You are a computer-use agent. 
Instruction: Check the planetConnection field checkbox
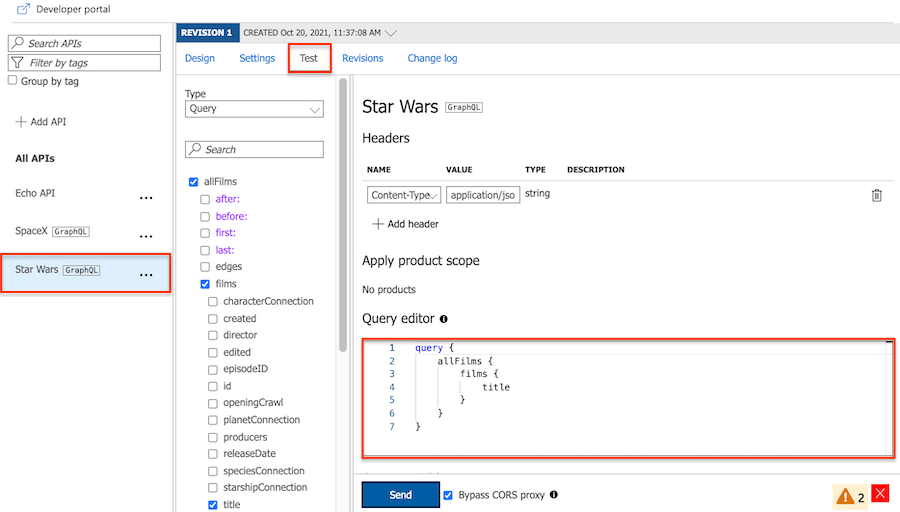pyautogui.click(x=213, y=420)
